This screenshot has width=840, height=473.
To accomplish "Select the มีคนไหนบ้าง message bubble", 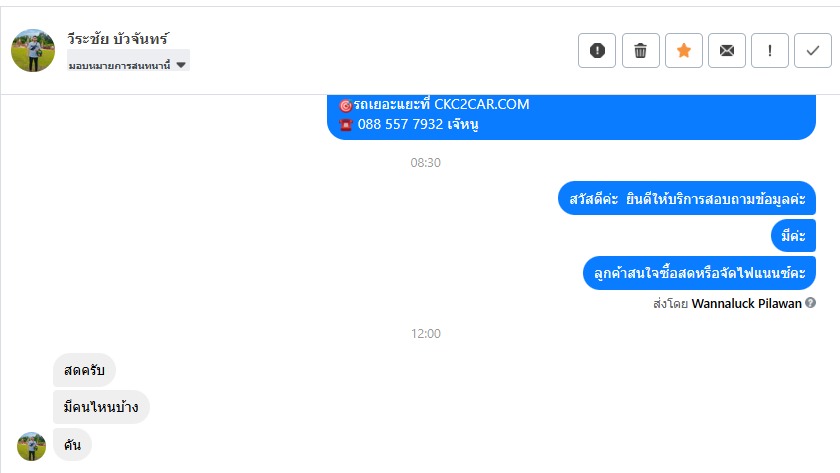I will pos(101,407).
